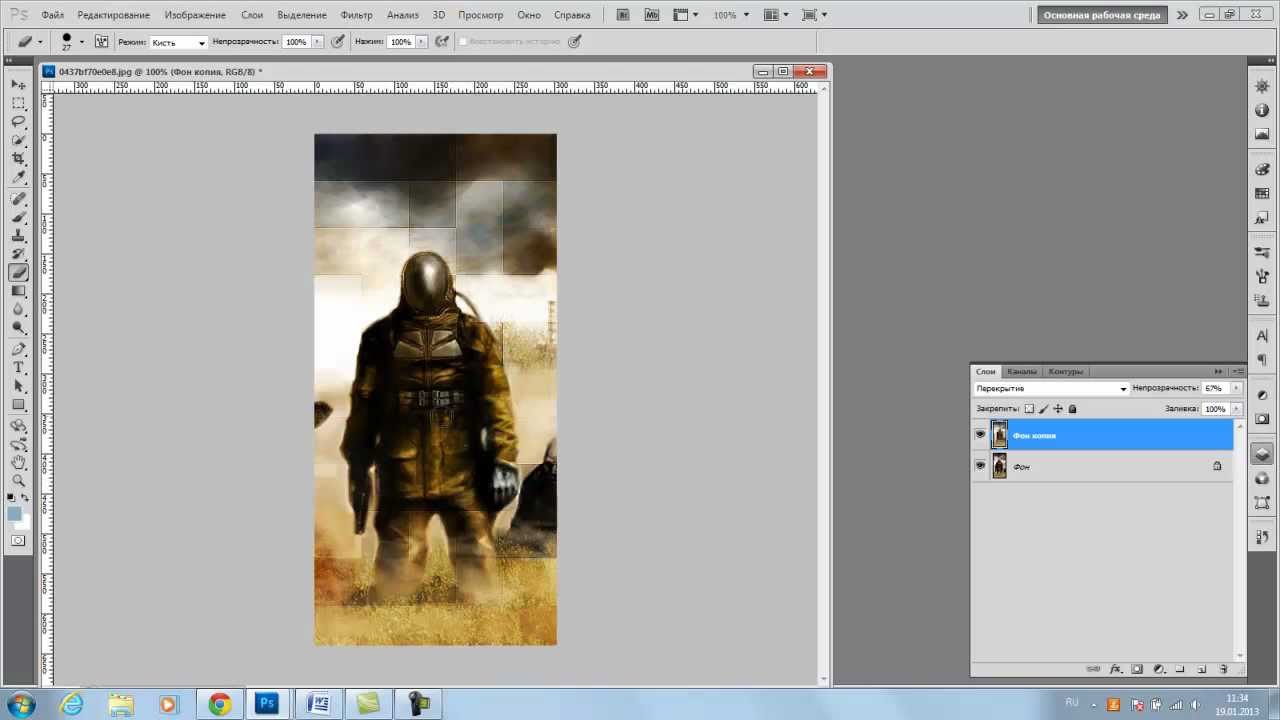Hide the Фон layer
Screen dimensions: 1280x720
coord(980,466)
